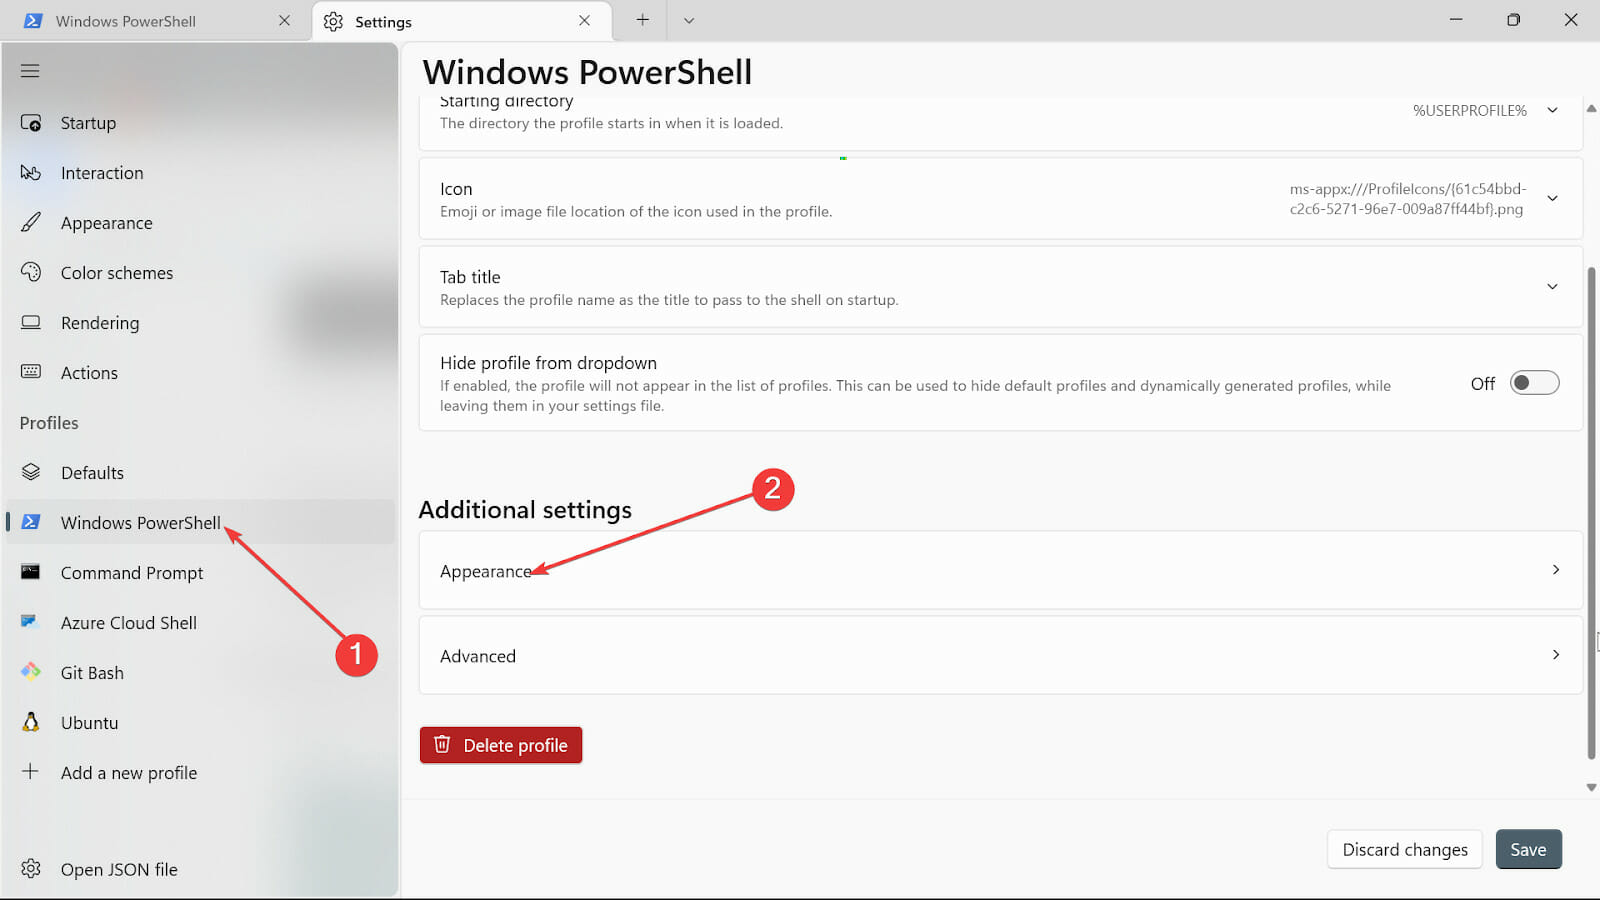Click the %USERPROFILE% value
Viewport: 1600px width, 900px height.
tap(1469, 110)
